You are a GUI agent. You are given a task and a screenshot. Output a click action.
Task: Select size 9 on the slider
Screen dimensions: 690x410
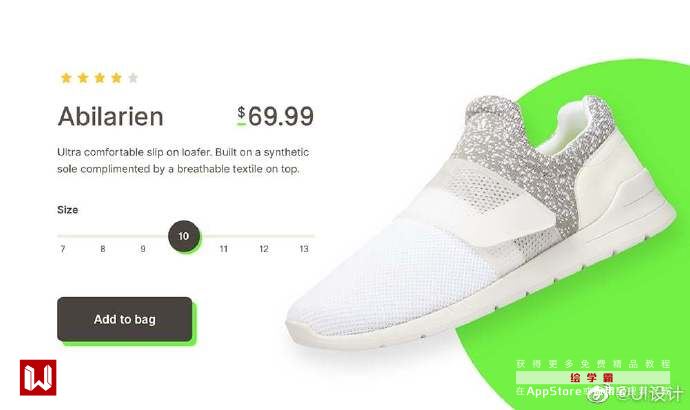[143, 249]
